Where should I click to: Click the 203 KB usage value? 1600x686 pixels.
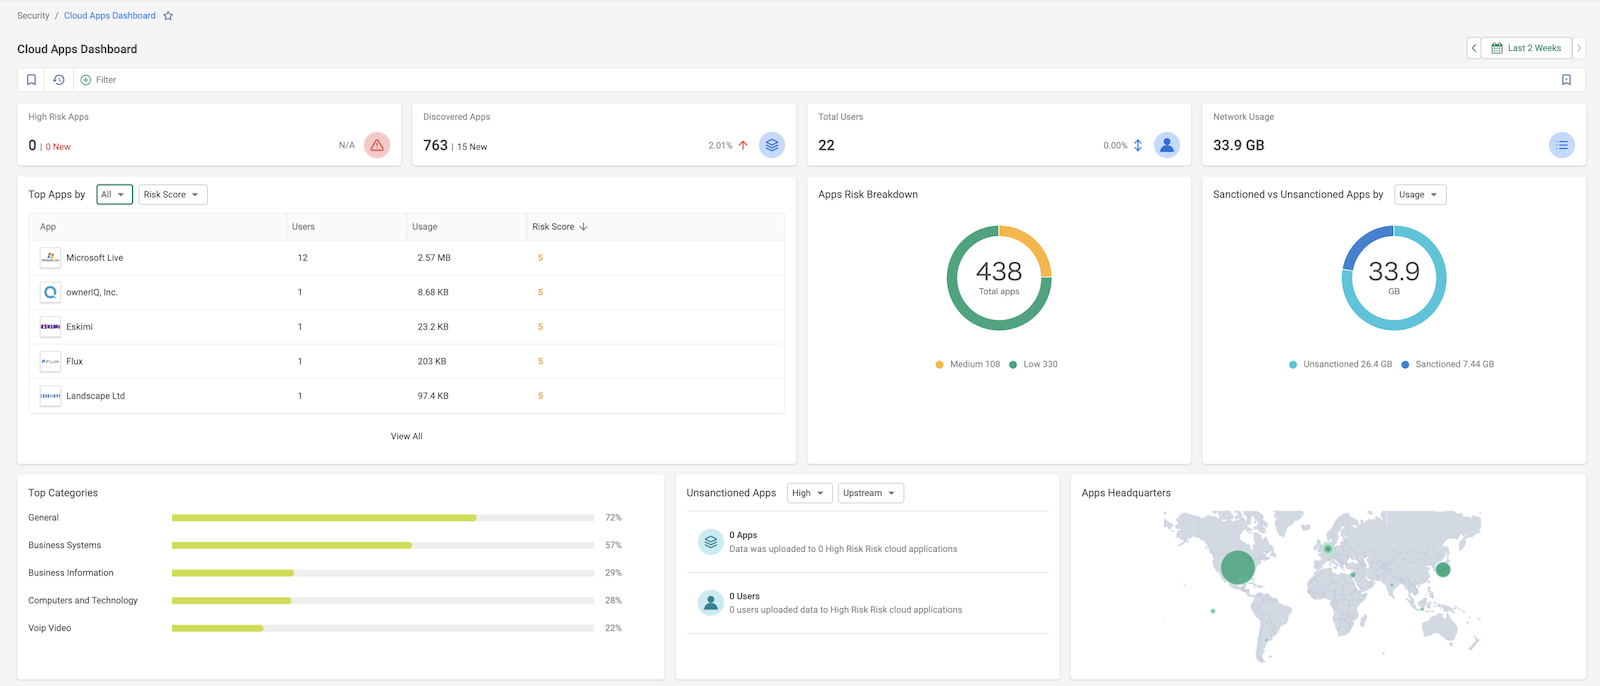tap(432, 361)
